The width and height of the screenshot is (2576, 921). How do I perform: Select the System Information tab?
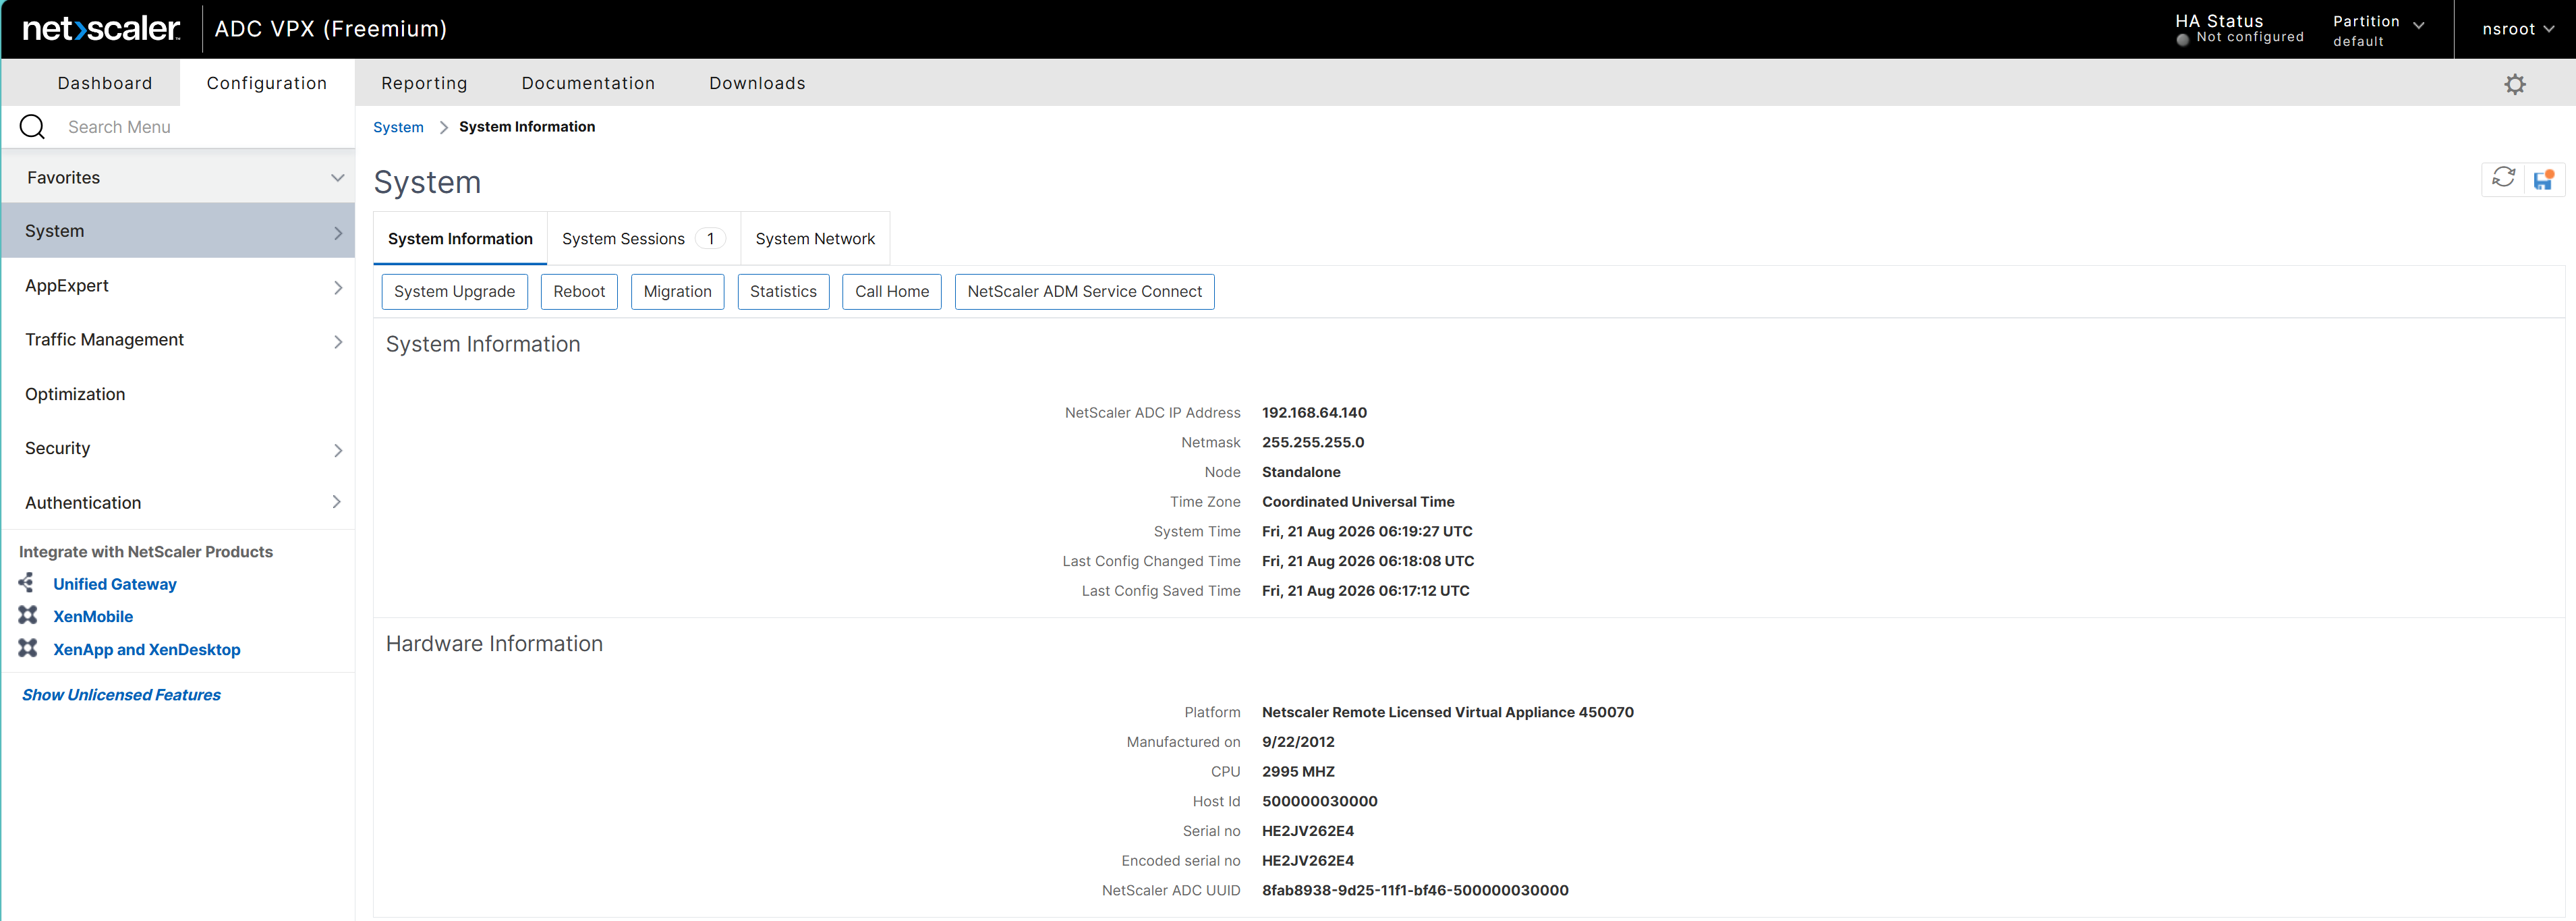click(x=460, y=239)
